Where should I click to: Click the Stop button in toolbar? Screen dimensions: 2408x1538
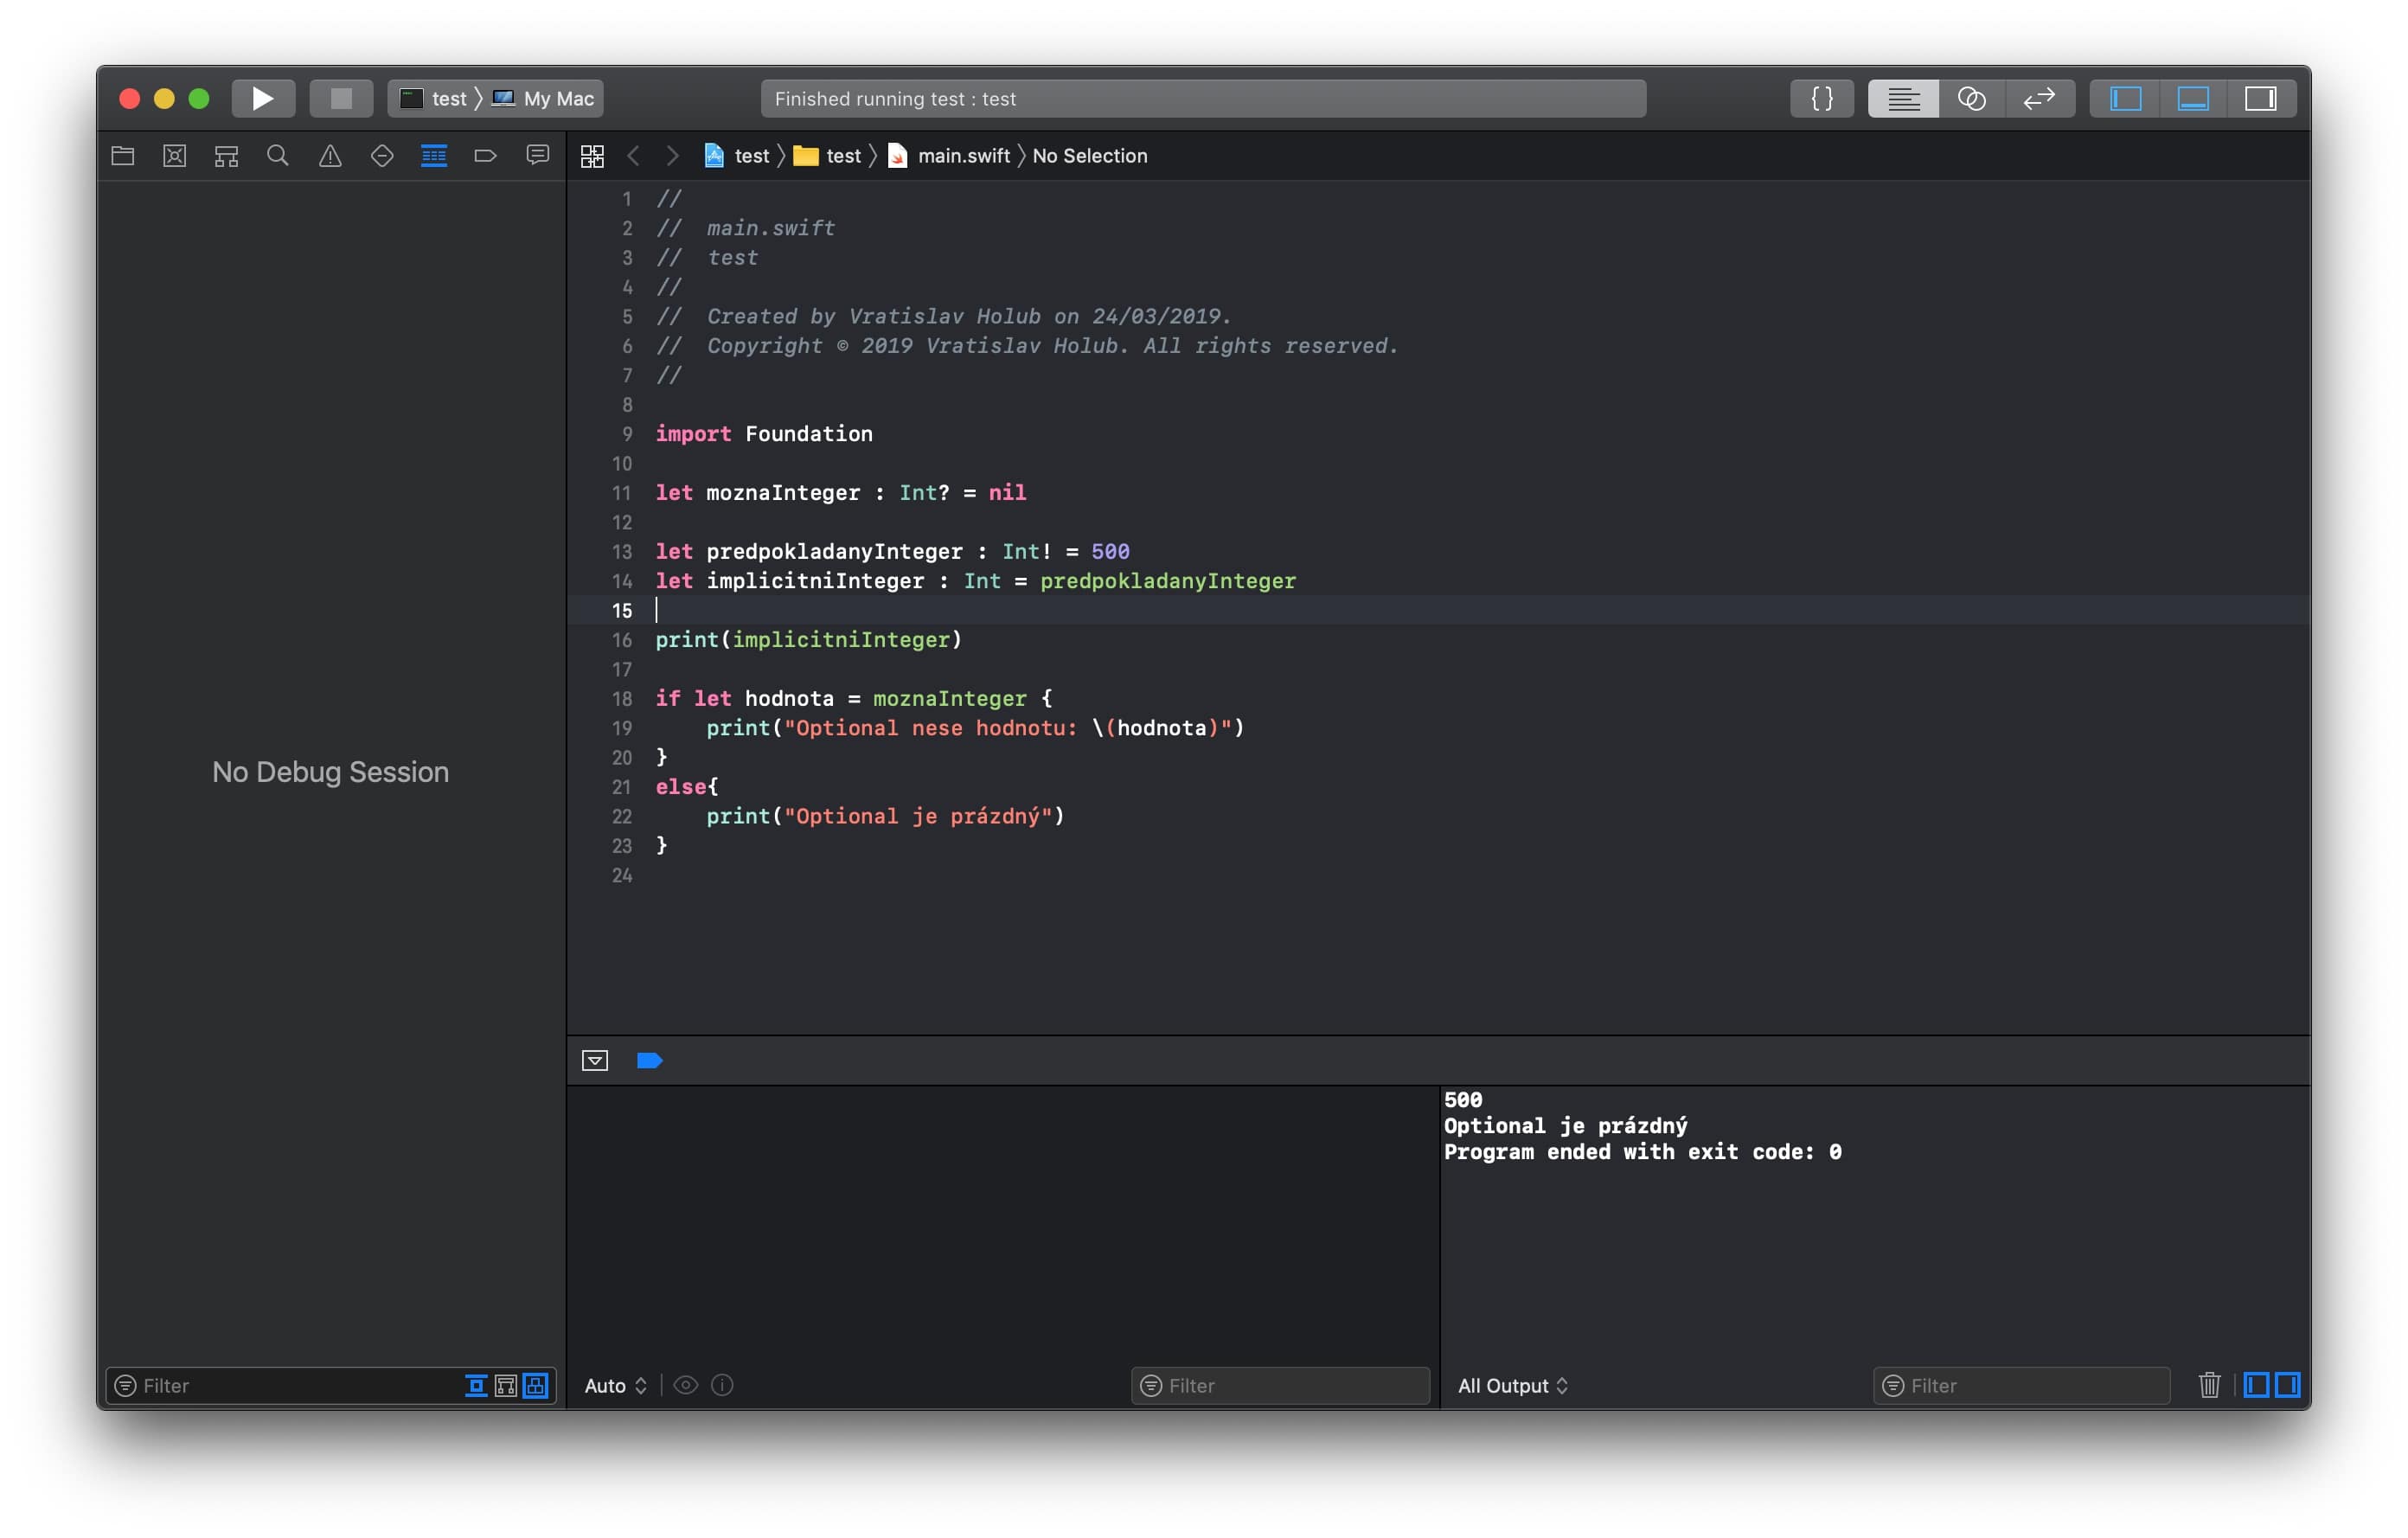341,98
